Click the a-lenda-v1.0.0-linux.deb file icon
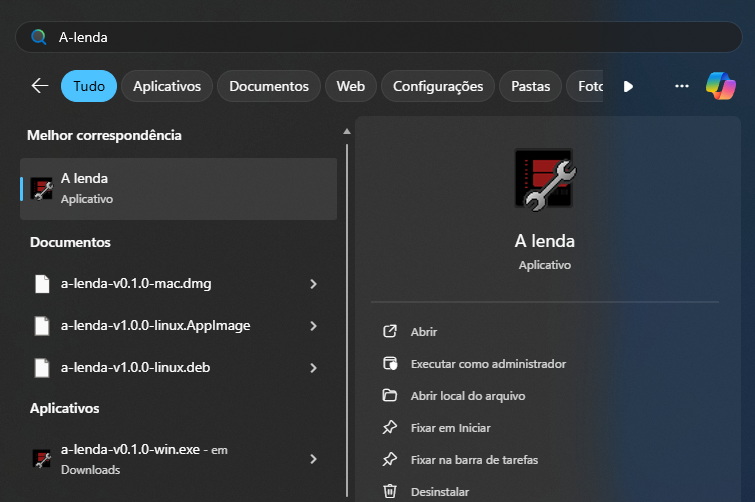This screenshot has width=755, height=502. pos(42,368)
